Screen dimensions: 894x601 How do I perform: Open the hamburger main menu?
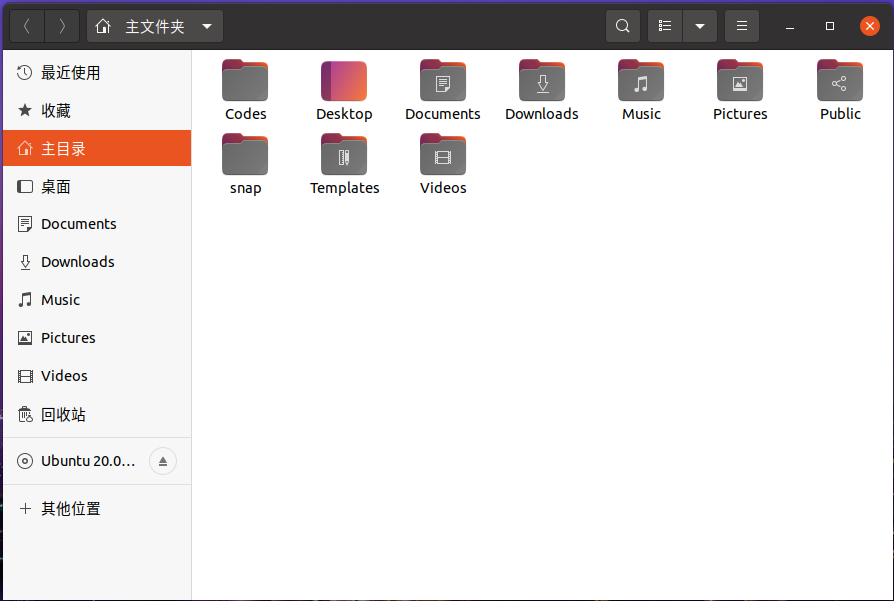coord(742,26)
